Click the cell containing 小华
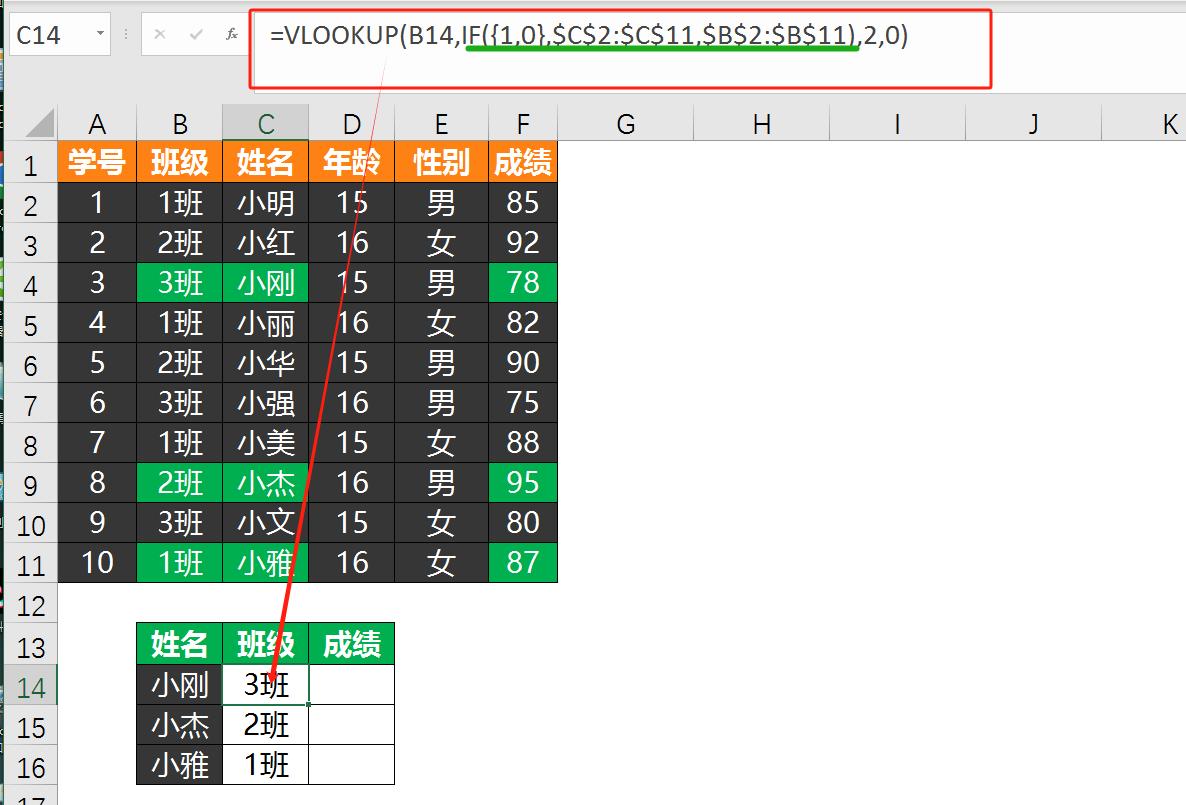This screenshot has width=1186, height=805. point(265,363)
